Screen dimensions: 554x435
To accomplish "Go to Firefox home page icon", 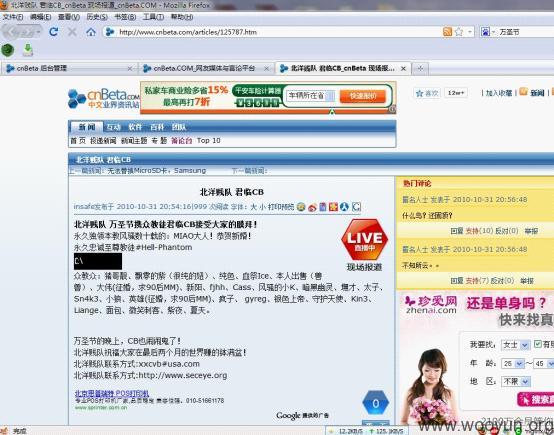I will [x=91, y=32].
